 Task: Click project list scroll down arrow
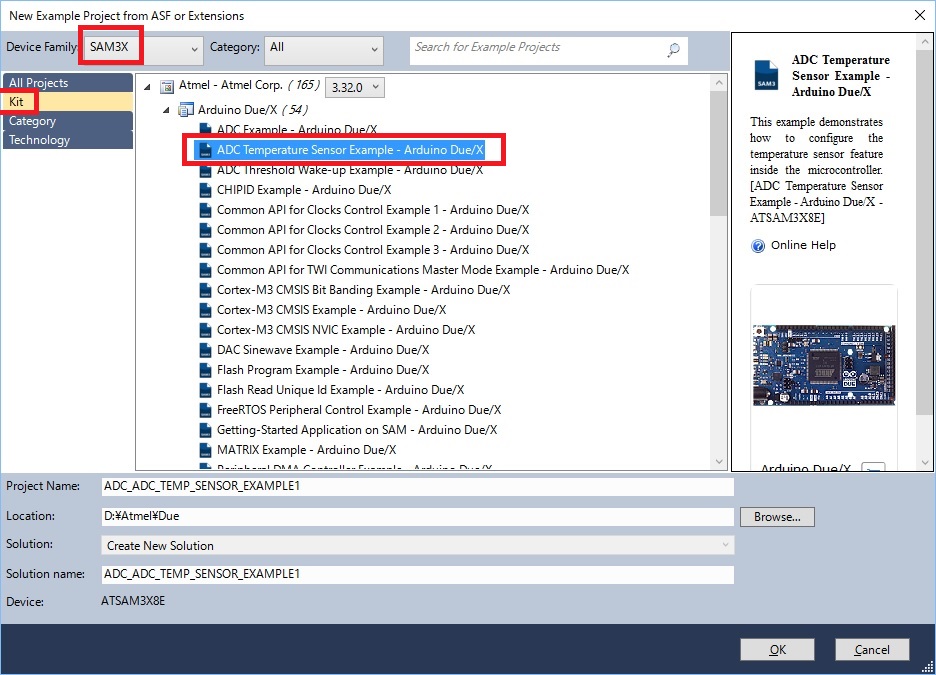coord(719,461)
